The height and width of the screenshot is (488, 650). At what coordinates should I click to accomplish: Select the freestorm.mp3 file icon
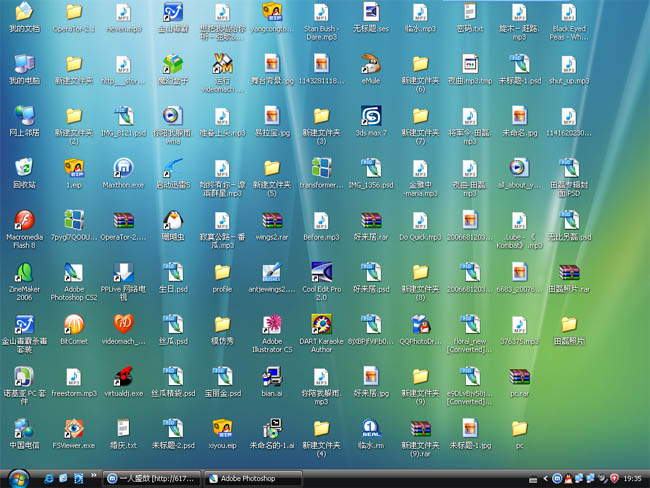(x=73, y=377)
